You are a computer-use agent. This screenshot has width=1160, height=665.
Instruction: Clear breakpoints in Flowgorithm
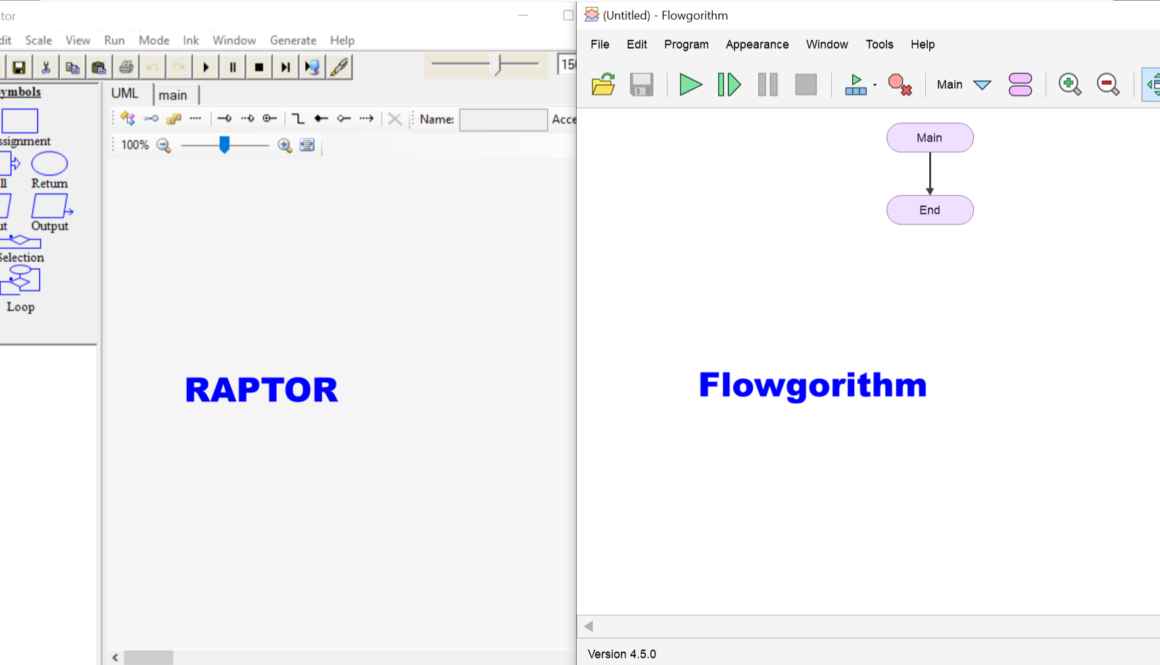(x=900, y=84)
